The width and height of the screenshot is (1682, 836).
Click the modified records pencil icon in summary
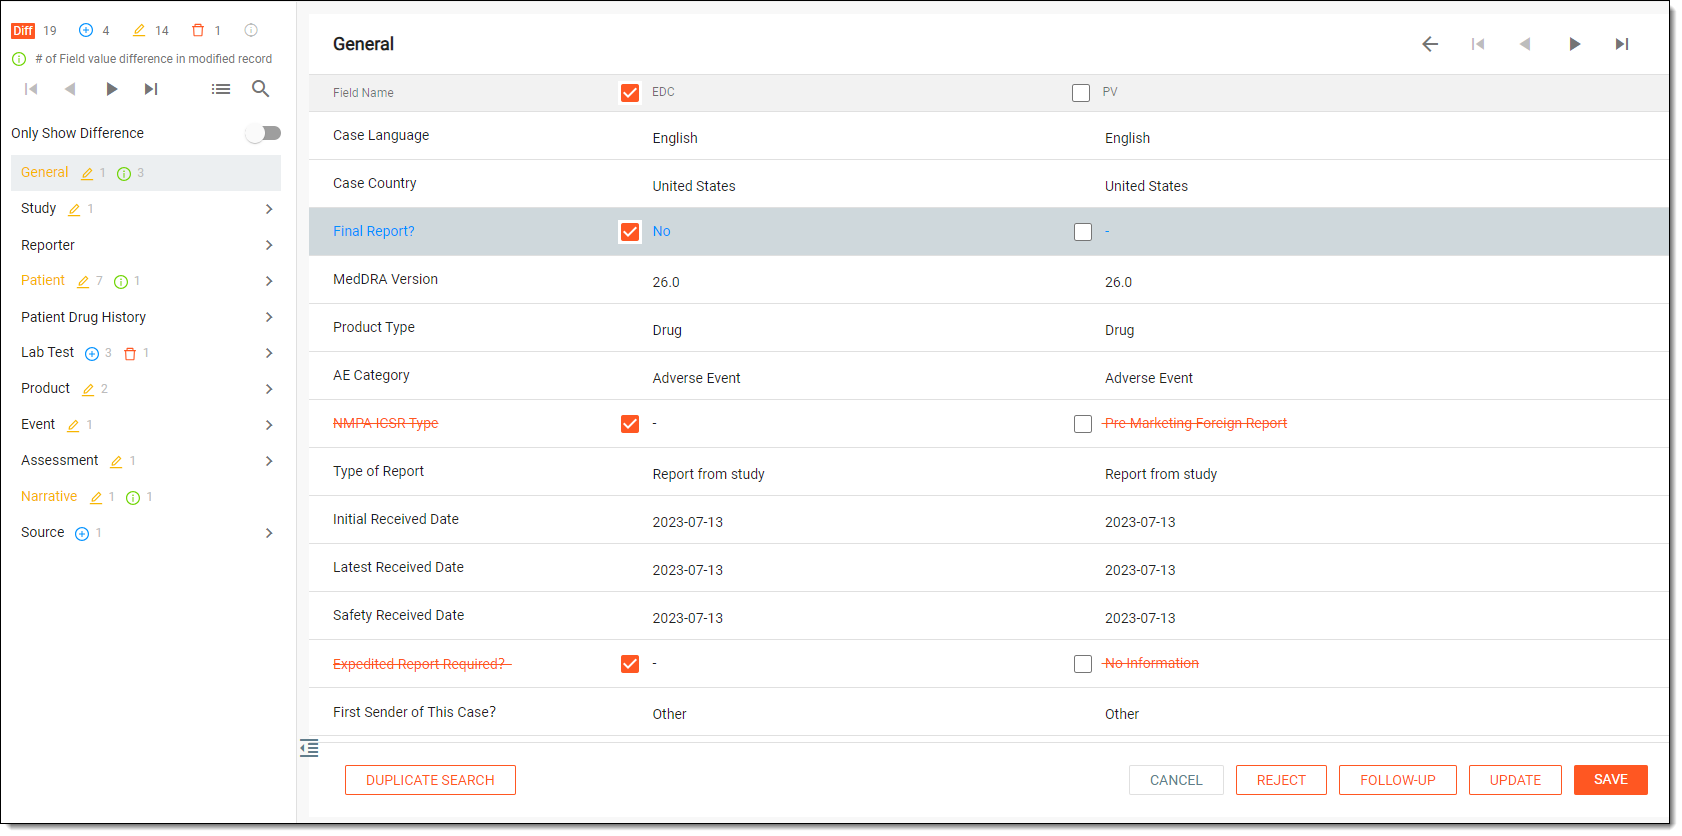(140, 30)
